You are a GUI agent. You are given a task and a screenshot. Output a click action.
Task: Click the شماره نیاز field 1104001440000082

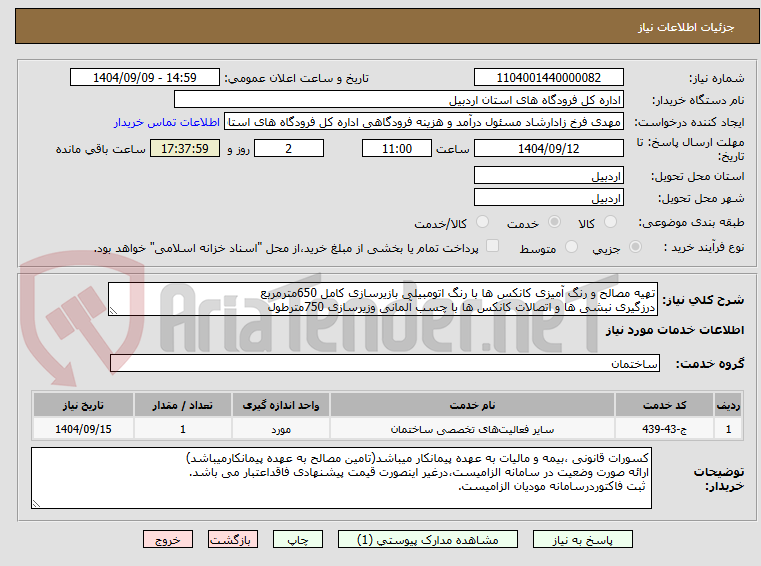click(x=548, y=78)
